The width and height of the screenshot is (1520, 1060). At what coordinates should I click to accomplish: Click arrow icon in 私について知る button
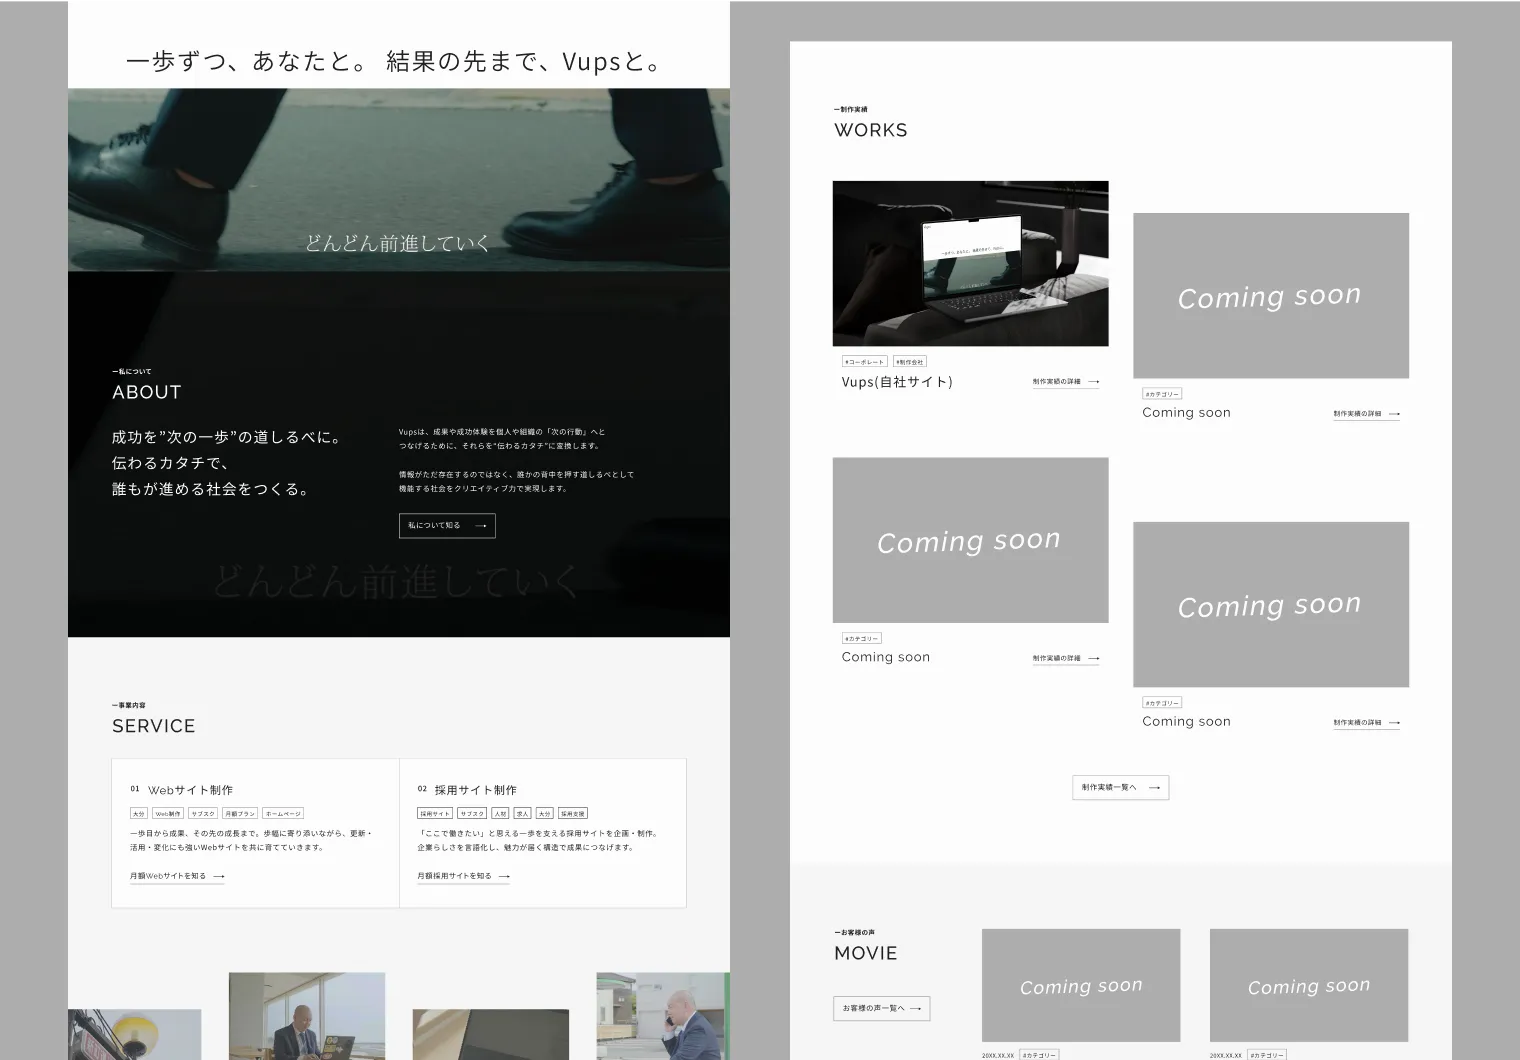pyautogui.click(x=481, y=526)
